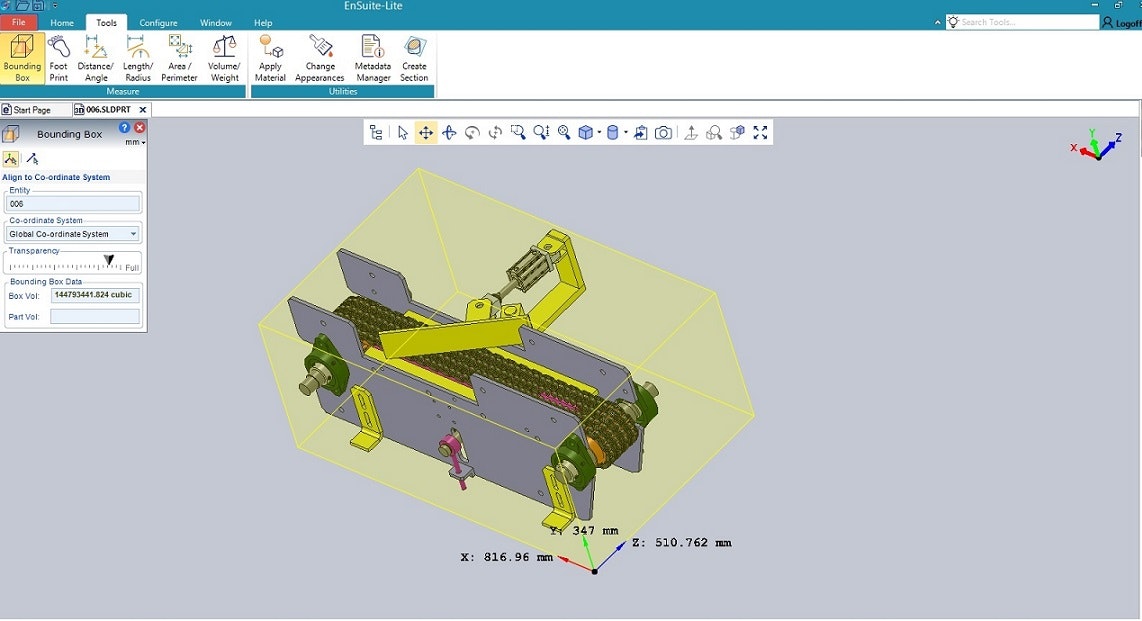Click the section cube view icon
The width and height of the screenshot is (1142, 621).
click(737, 132)
